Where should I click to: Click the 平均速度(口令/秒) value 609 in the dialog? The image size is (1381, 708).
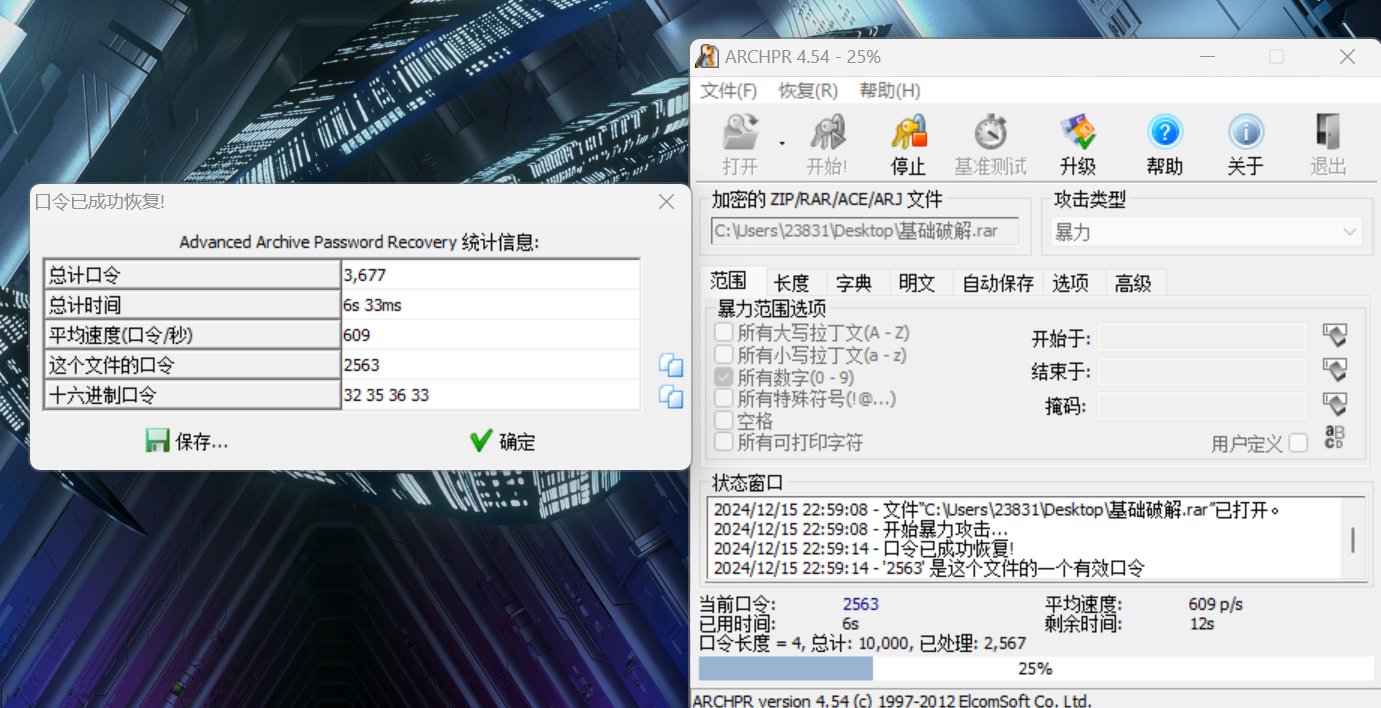(490, 335)
